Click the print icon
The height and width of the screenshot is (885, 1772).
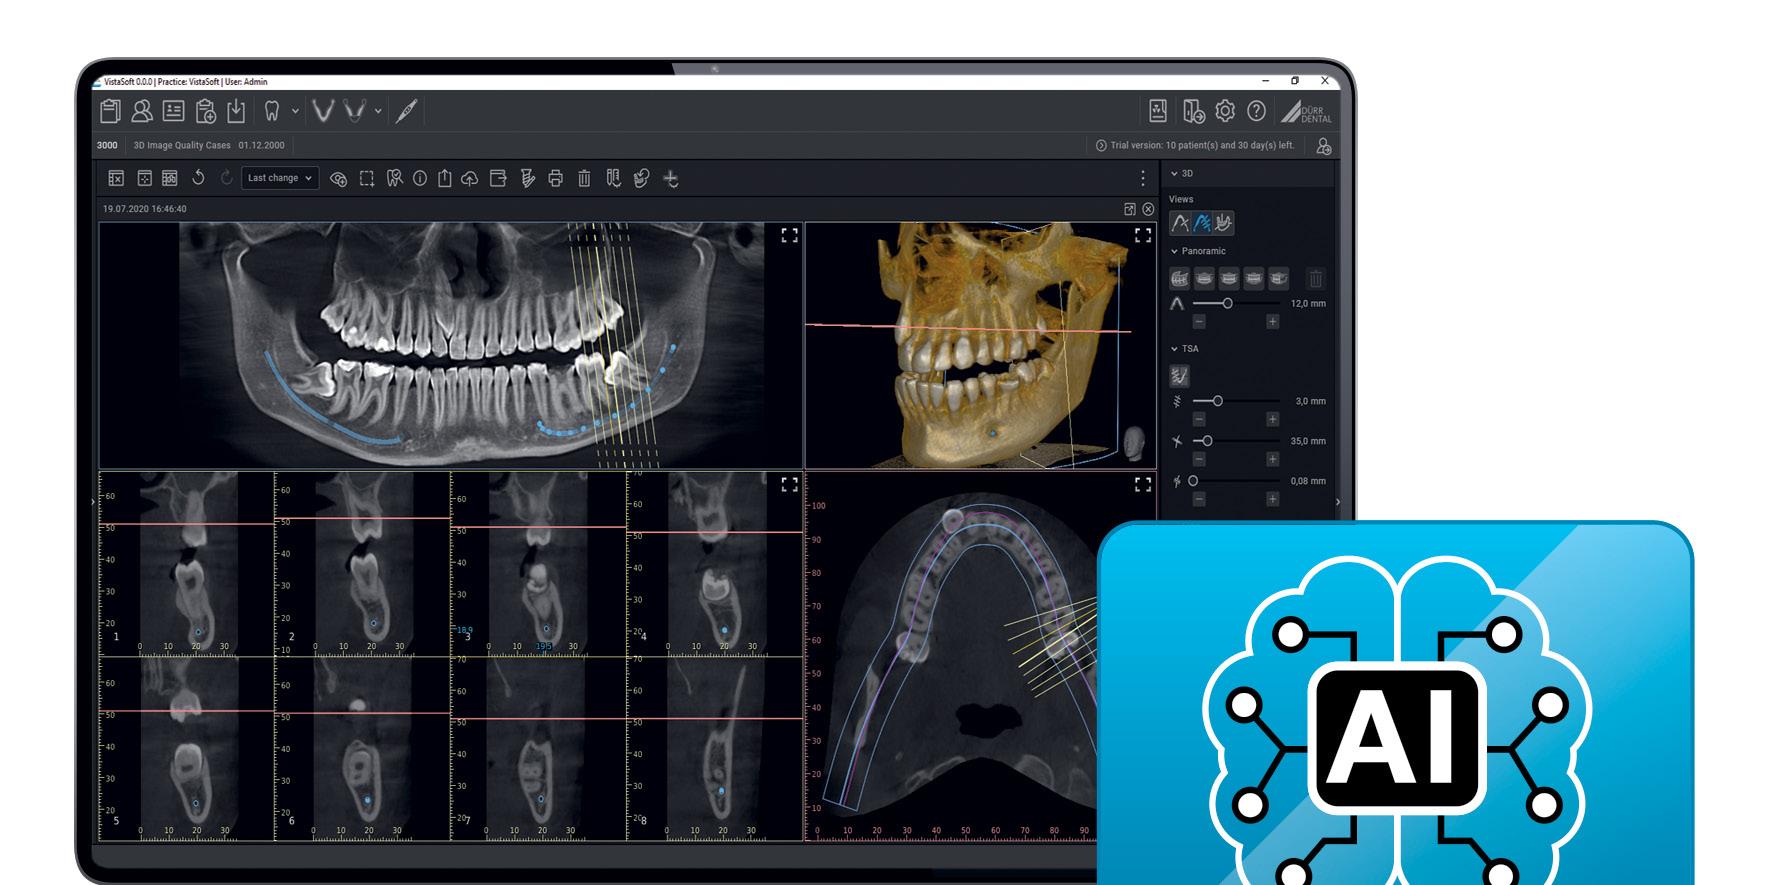pyautogui.click(x=556, y=179)
